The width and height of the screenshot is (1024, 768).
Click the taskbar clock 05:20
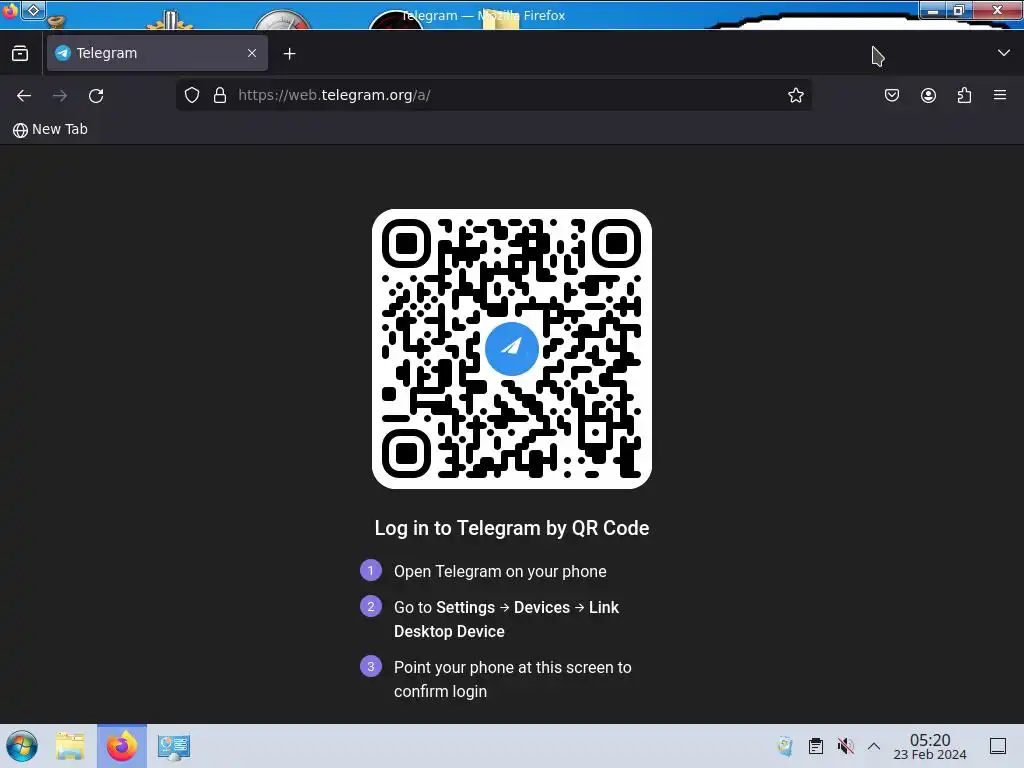[x=930, y=746]
